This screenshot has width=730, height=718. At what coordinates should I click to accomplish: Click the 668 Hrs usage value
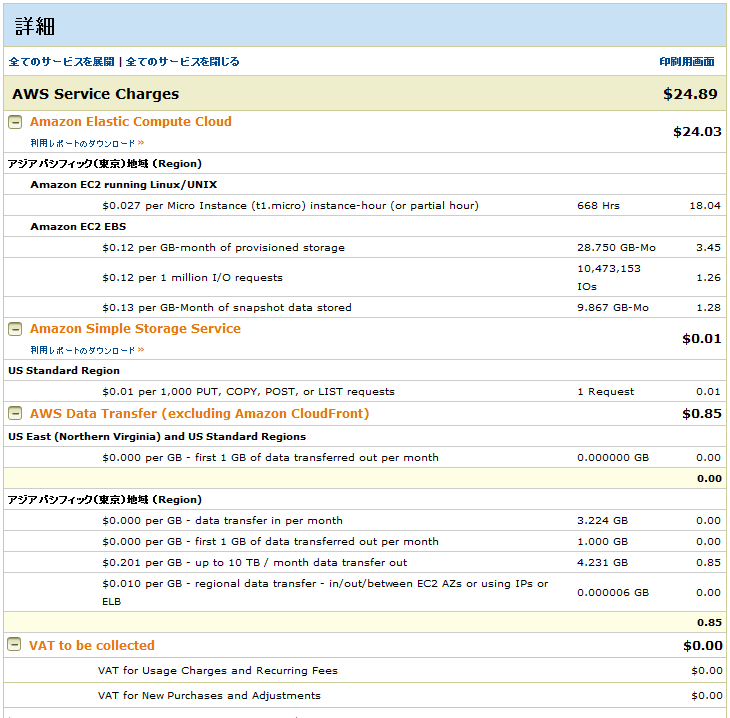pyautogui.click(x=598, y=206)
